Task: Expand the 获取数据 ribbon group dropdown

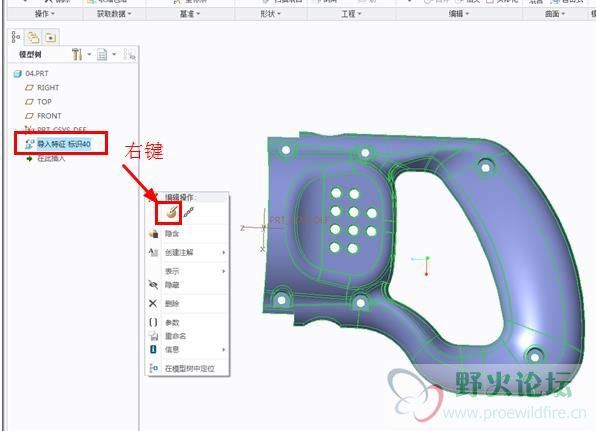Action: [x=114, y=14]
